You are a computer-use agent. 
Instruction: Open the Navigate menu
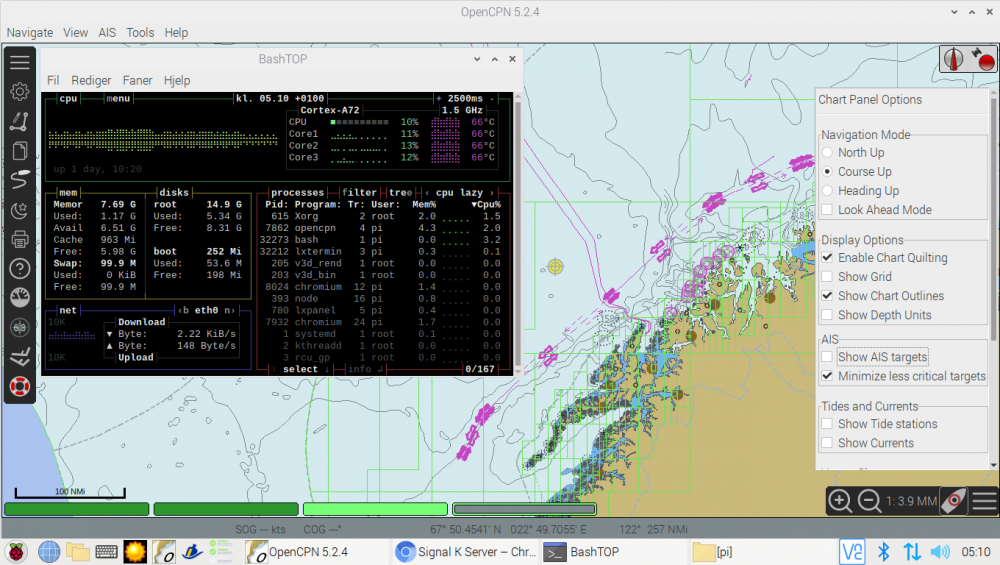30,33
